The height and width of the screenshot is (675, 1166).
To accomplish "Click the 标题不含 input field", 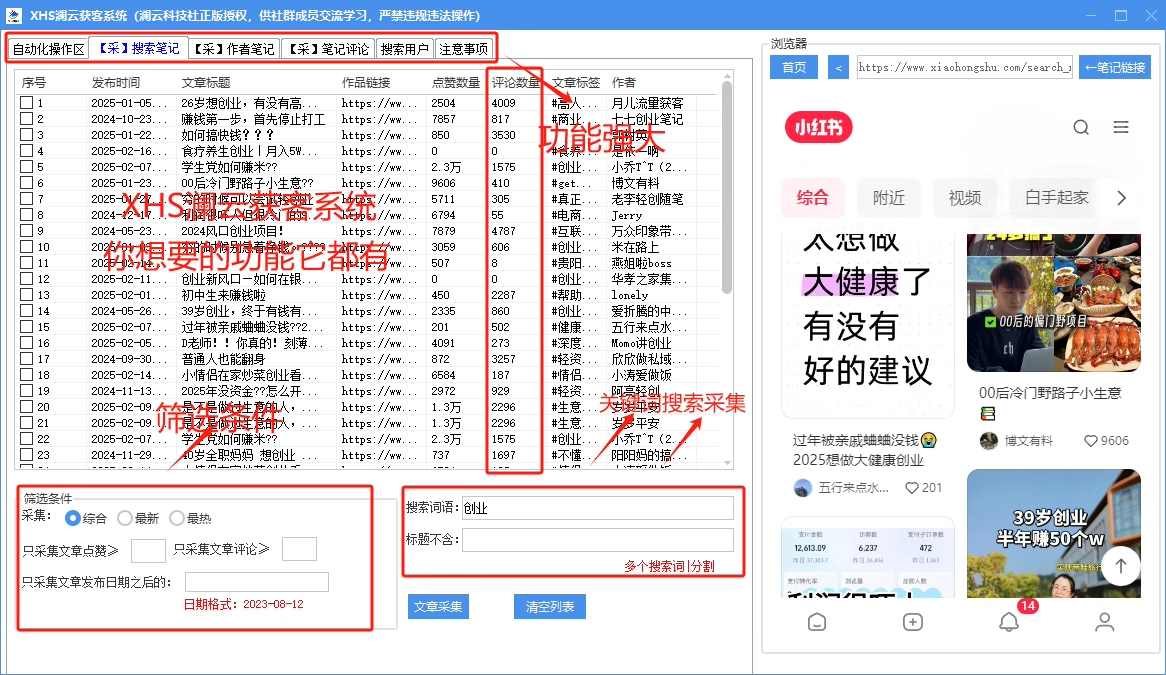I will tap(598, 540).
